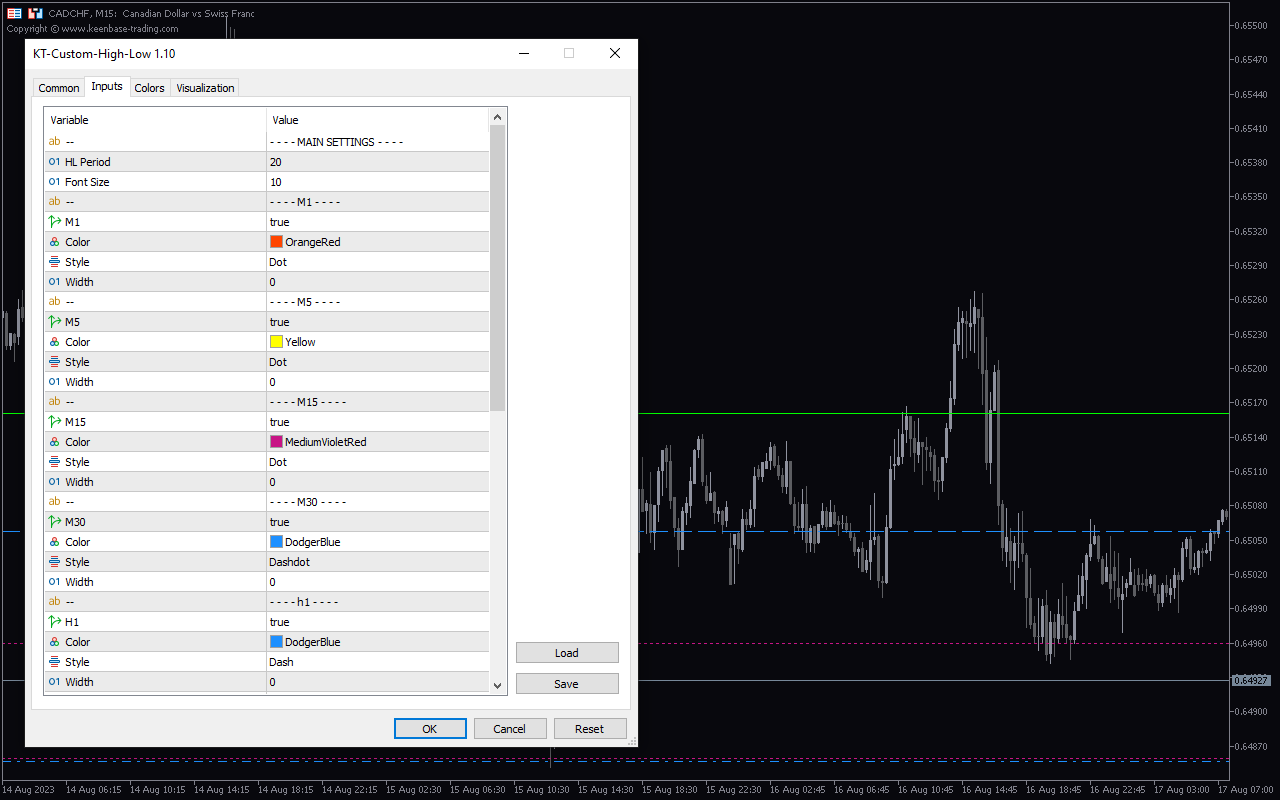Switch to the Colors tab
The width and height of the screenshot is (1280, 800).
(149, 88)
